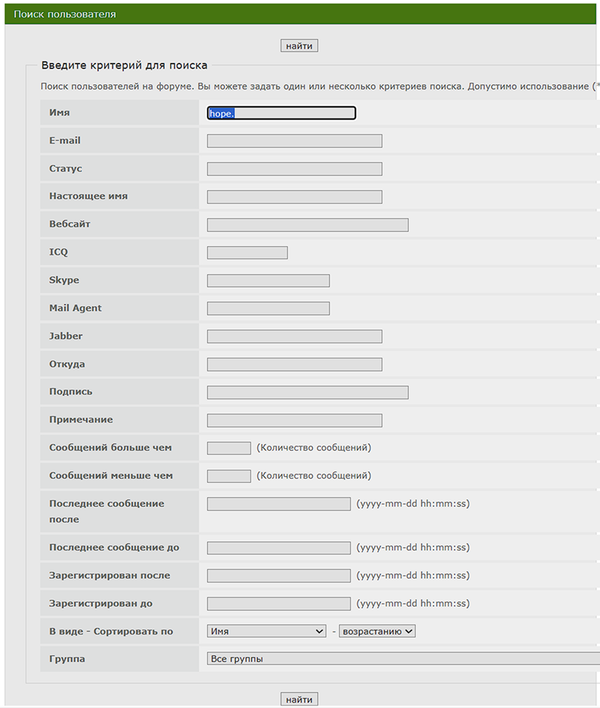Focus the Откуда location field
This screenshot has width=600, height=708.
click(294, 364)
